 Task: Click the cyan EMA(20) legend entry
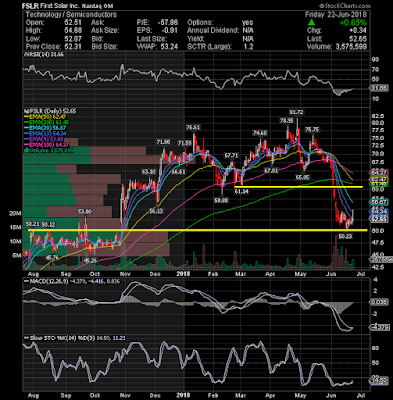[45, 128]
